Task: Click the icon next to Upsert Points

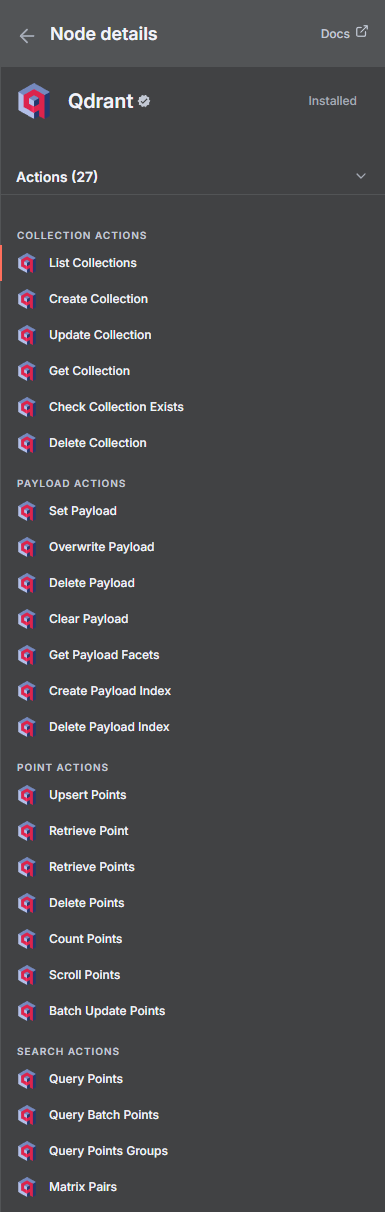Action: (x=27, y=795)
